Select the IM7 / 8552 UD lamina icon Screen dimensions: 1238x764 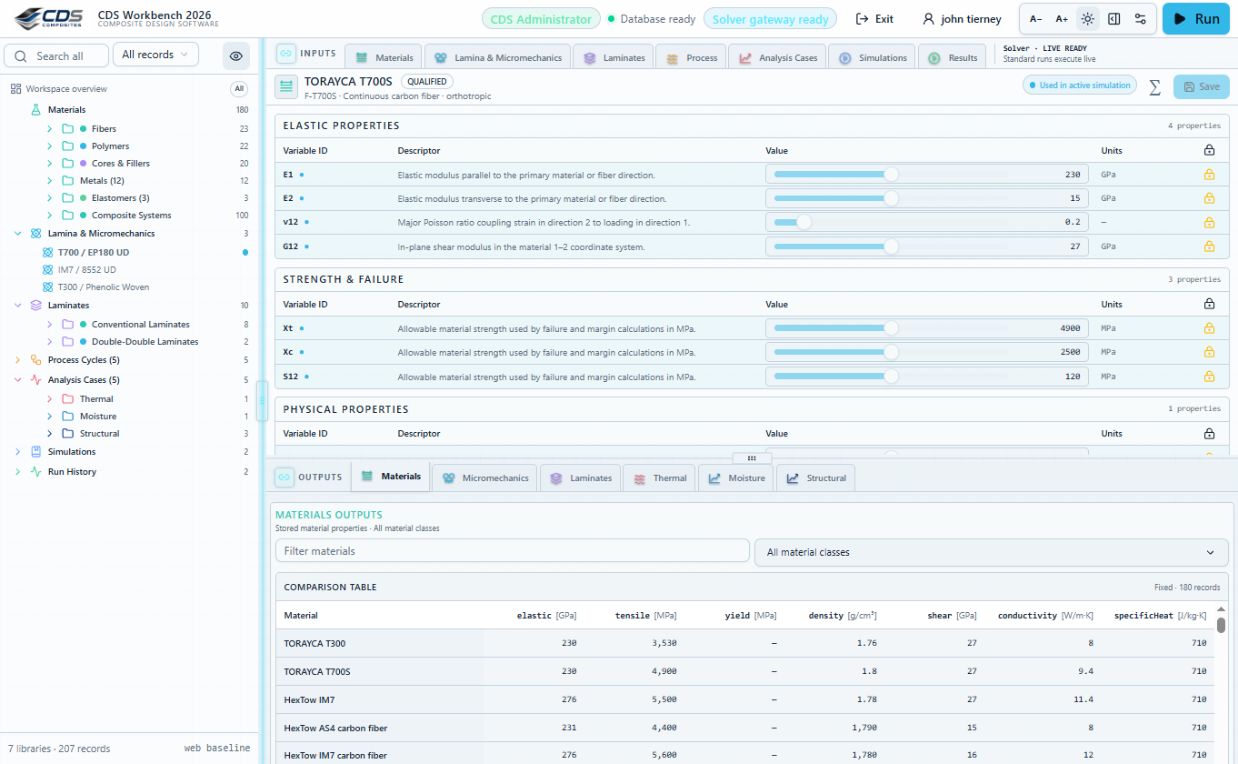(47, 270)
